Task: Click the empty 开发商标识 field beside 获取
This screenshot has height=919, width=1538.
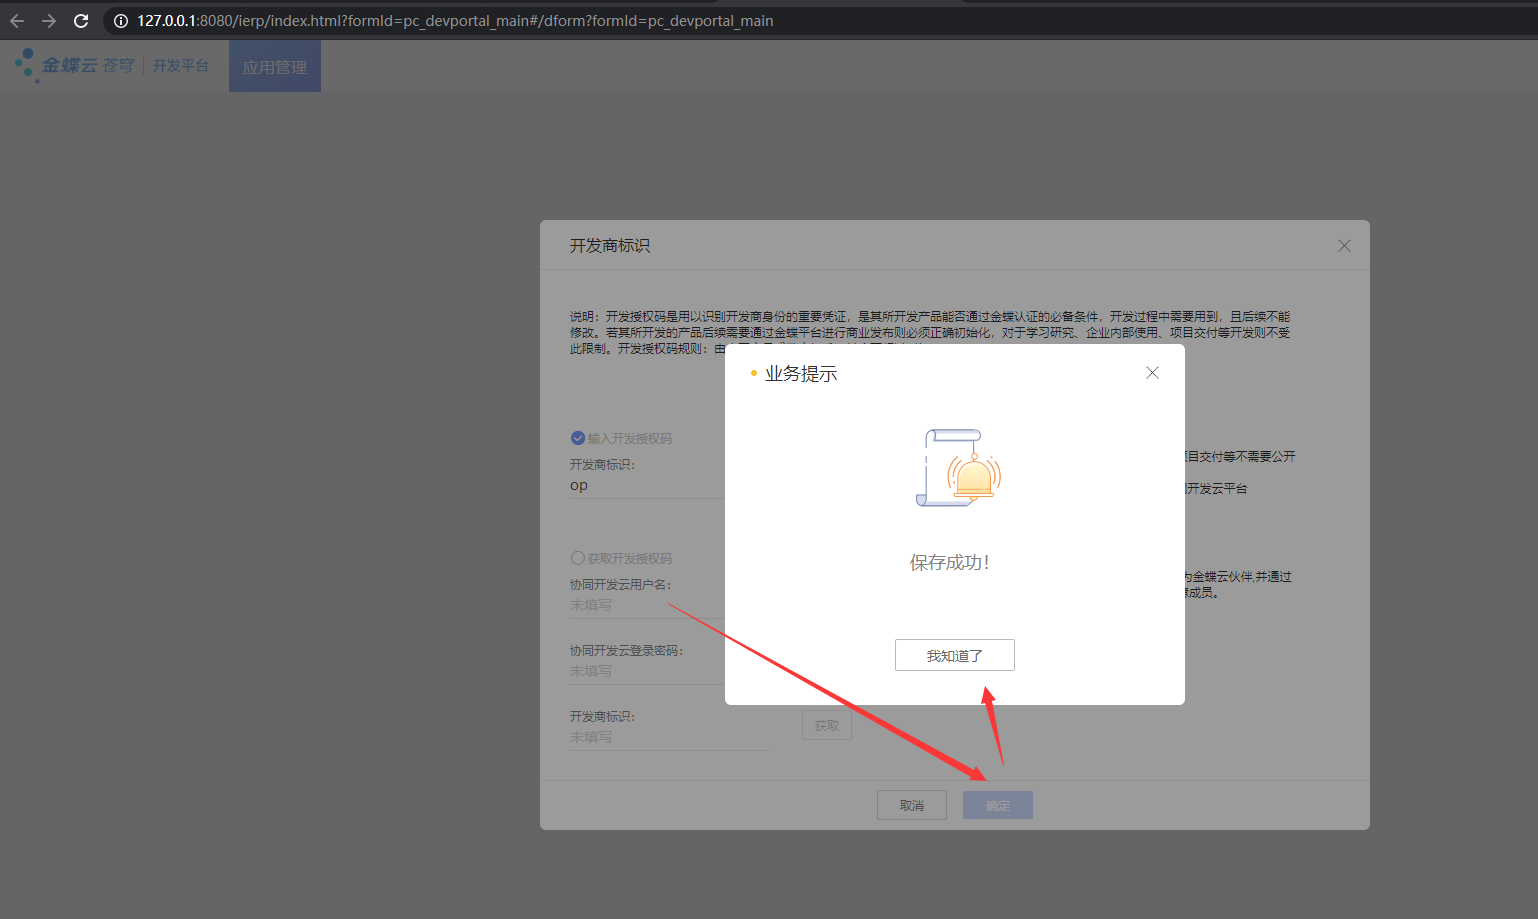Action: (x=669, y=737)
